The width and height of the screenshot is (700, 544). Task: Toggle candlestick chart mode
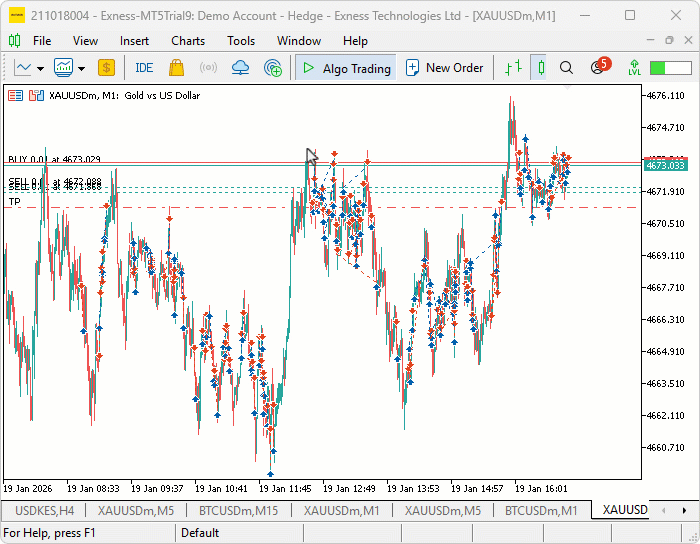click(x=541, y=68)
